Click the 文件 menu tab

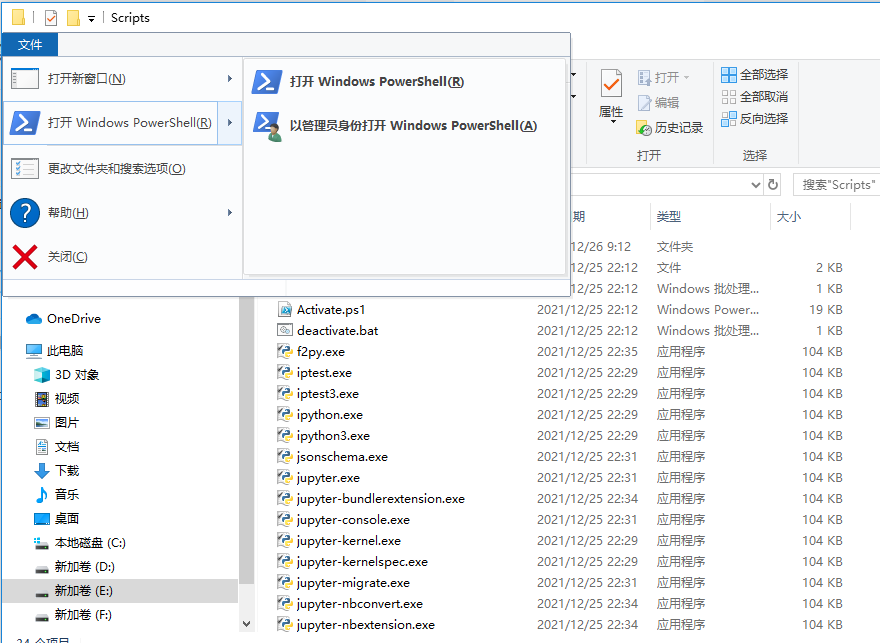click(x=29, y=44)
